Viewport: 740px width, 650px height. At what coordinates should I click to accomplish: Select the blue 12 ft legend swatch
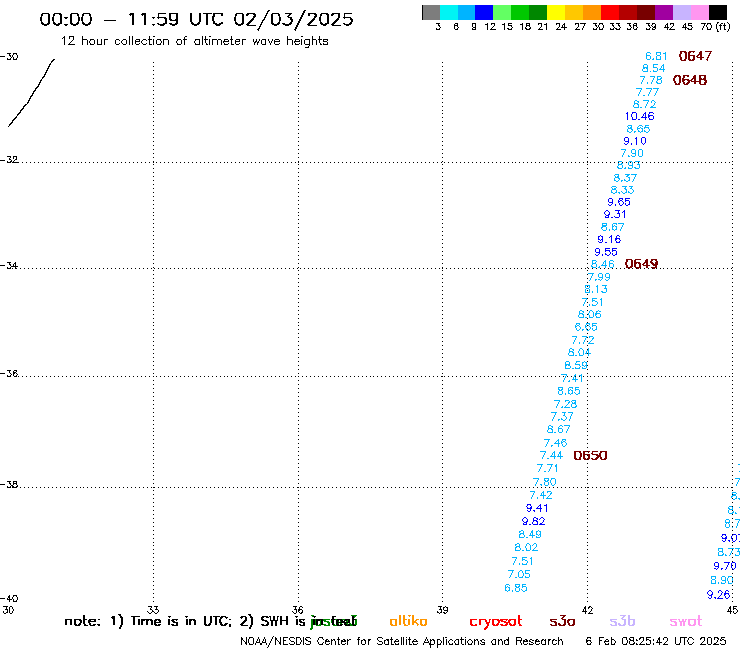484,13
